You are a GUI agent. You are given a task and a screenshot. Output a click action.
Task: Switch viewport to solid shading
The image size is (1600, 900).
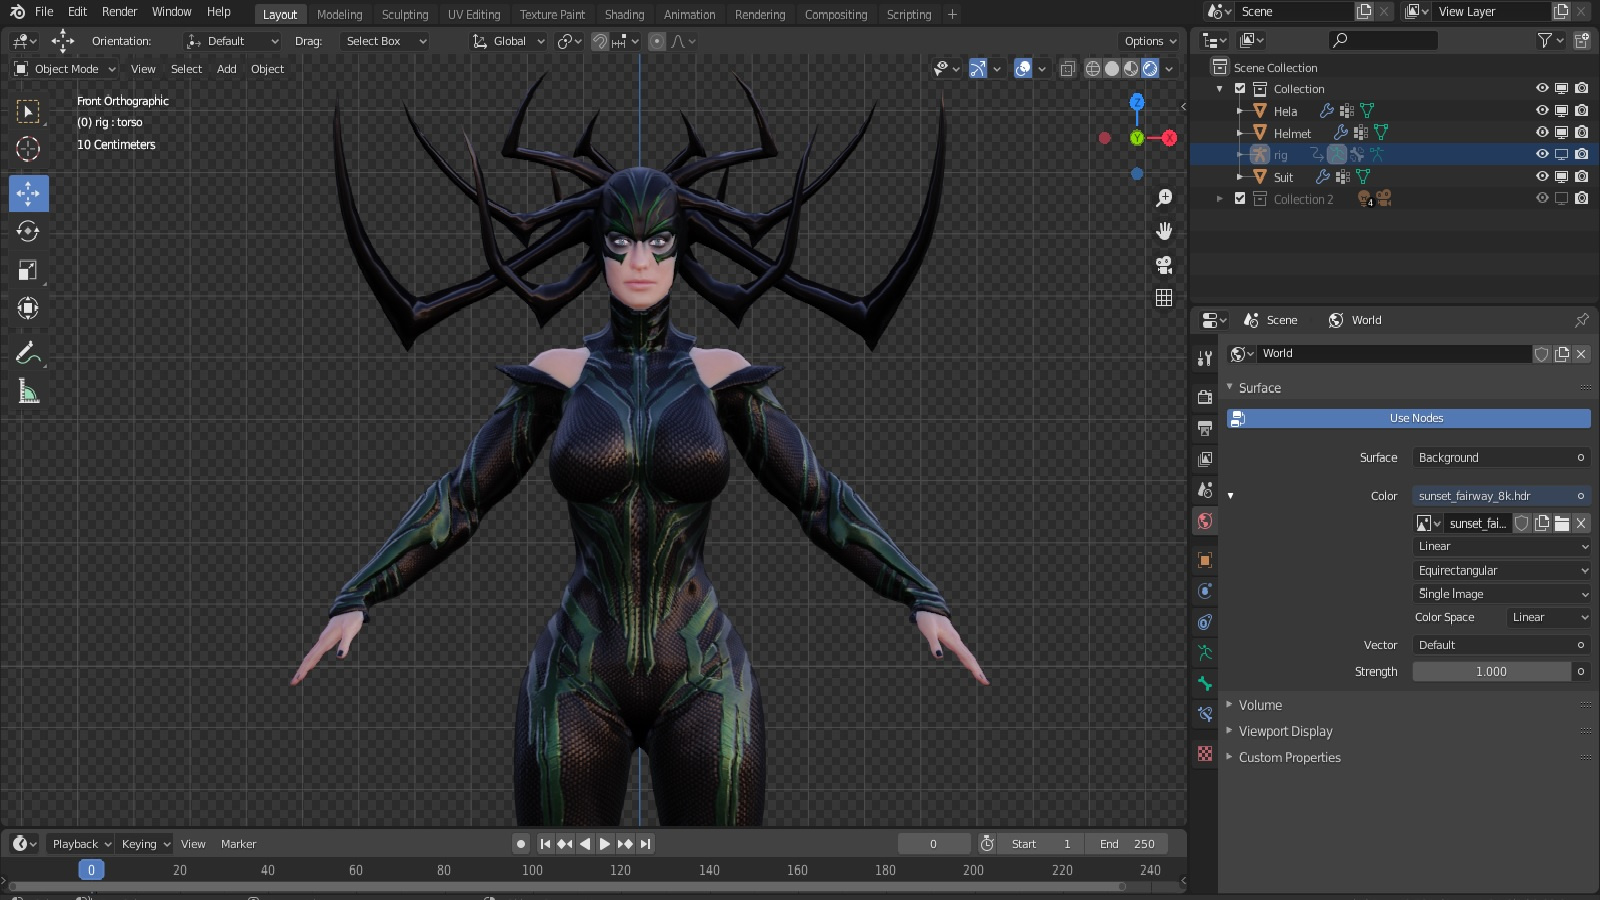coord(1112,69)
